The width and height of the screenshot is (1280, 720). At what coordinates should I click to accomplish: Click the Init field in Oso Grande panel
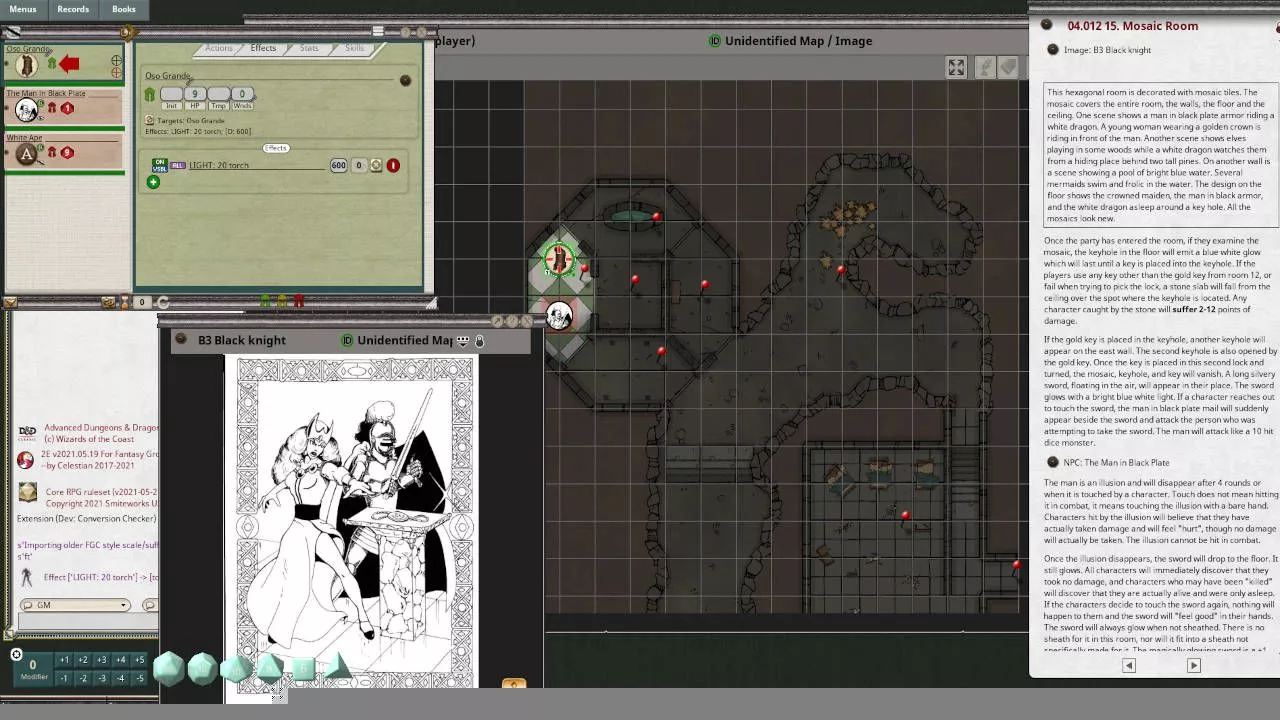(x=171, y=94)
